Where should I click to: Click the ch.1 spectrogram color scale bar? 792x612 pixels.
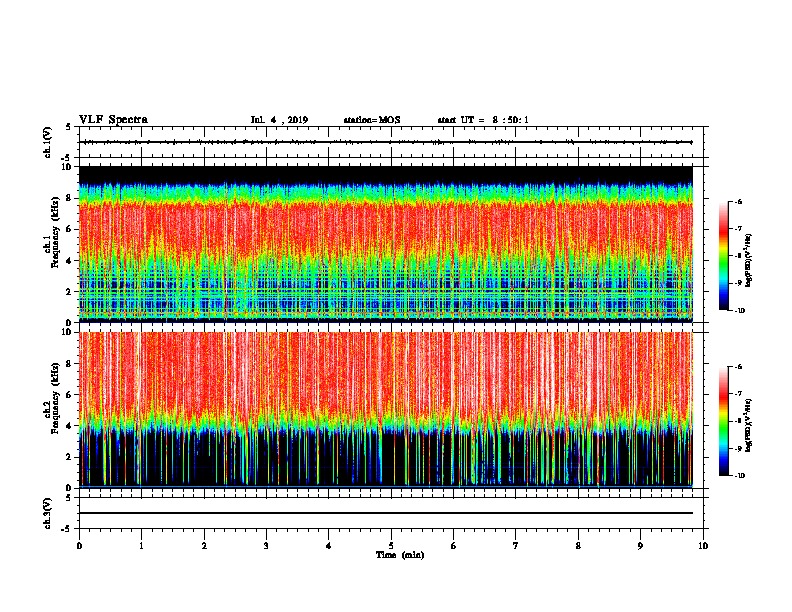[723, 256]
